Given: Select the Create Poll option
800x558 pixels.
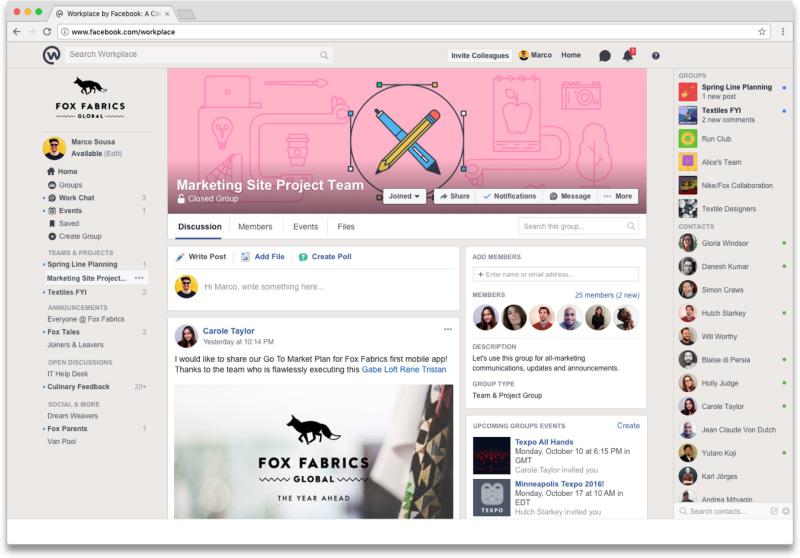Looking at the screenshot, I should [325, 257].
